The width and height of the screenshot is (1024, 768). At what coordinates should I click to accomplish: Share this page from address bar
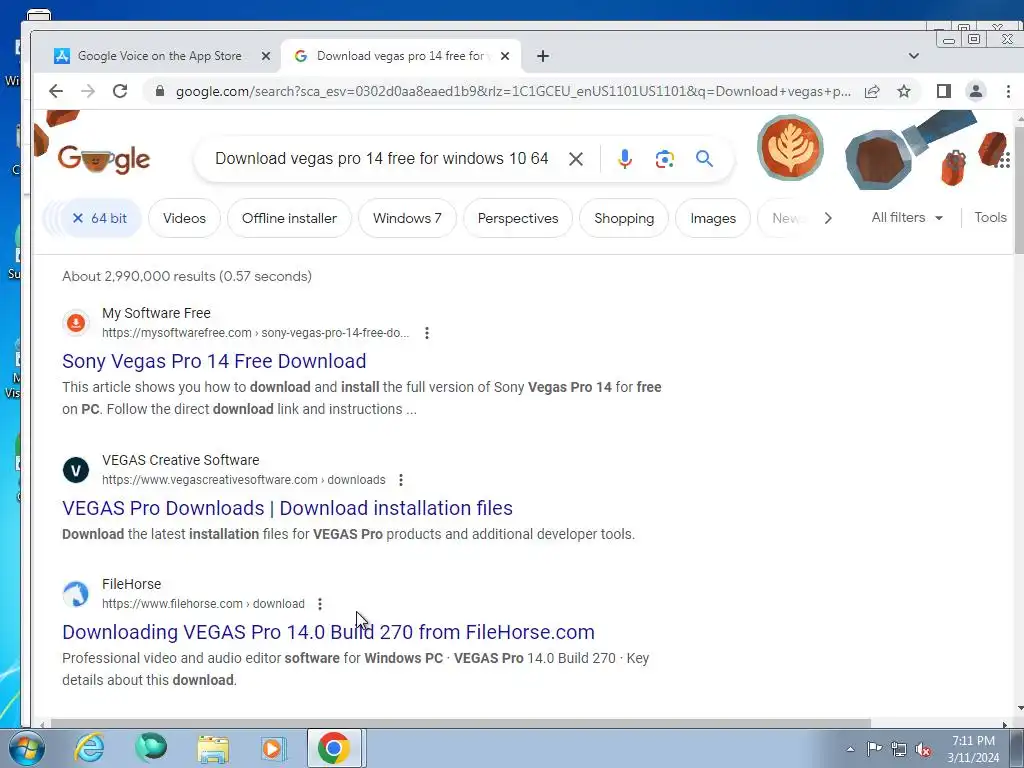[x=872, y=91]
